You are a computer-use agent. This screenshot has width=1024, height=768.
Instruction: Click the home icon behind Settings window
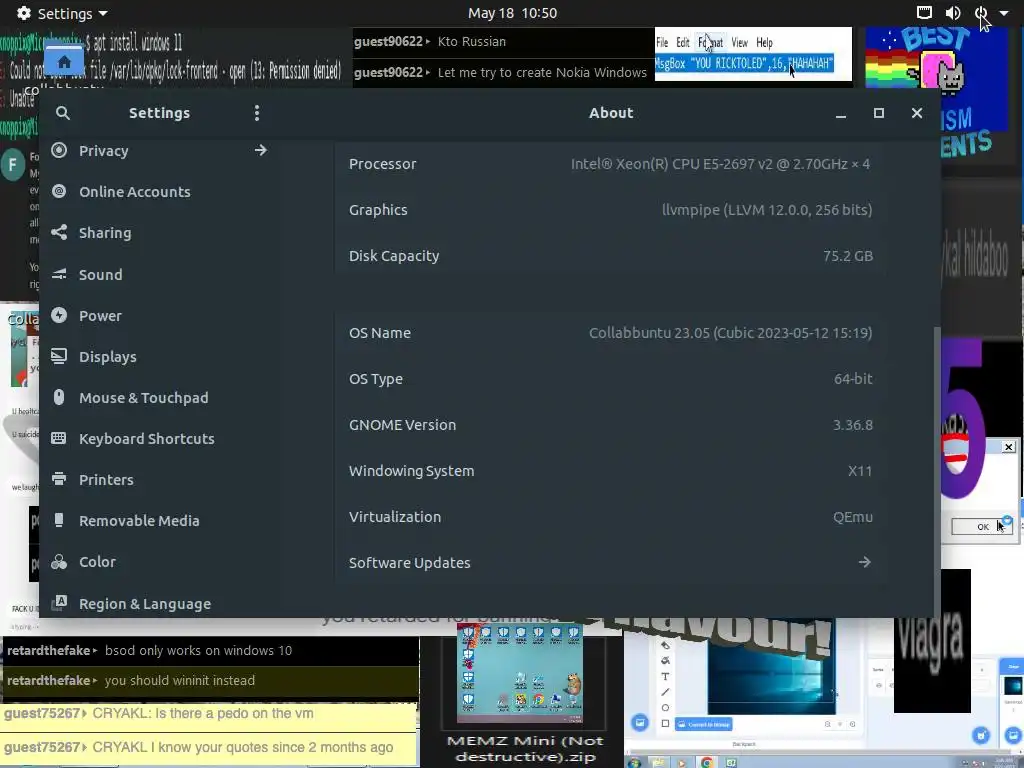[x=64, y=62]
